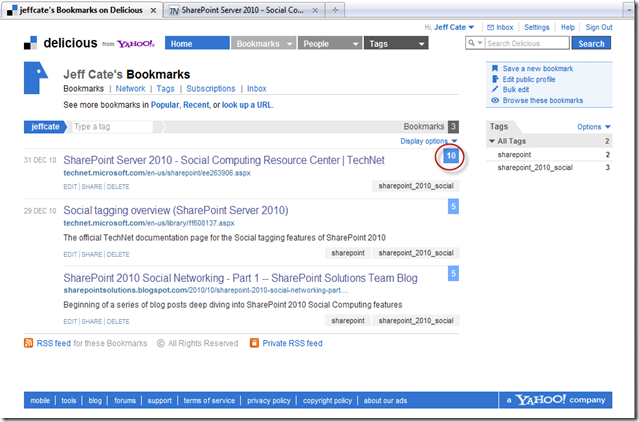
Task: Close the SharePoint Server 2010 browser tab
Action: [315, 11]
